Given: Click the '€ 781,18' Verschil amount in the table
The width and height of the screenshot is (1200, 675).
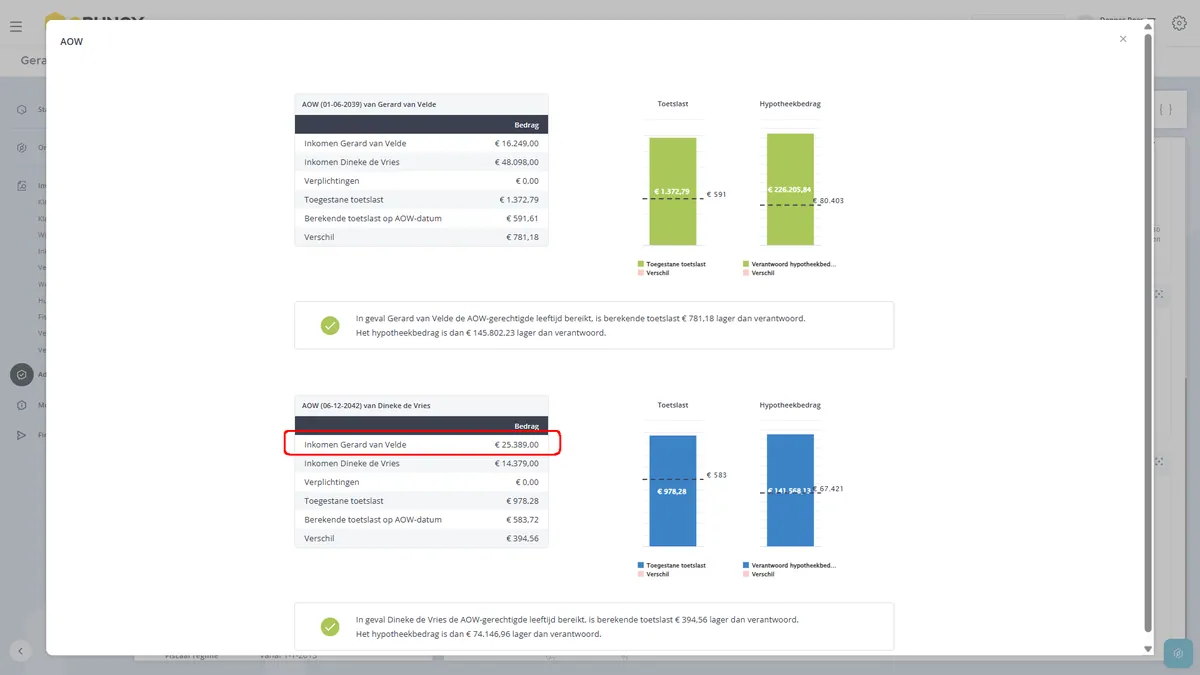Looking at the screenshot, I should pyautogui.click(x=522, y=237).
